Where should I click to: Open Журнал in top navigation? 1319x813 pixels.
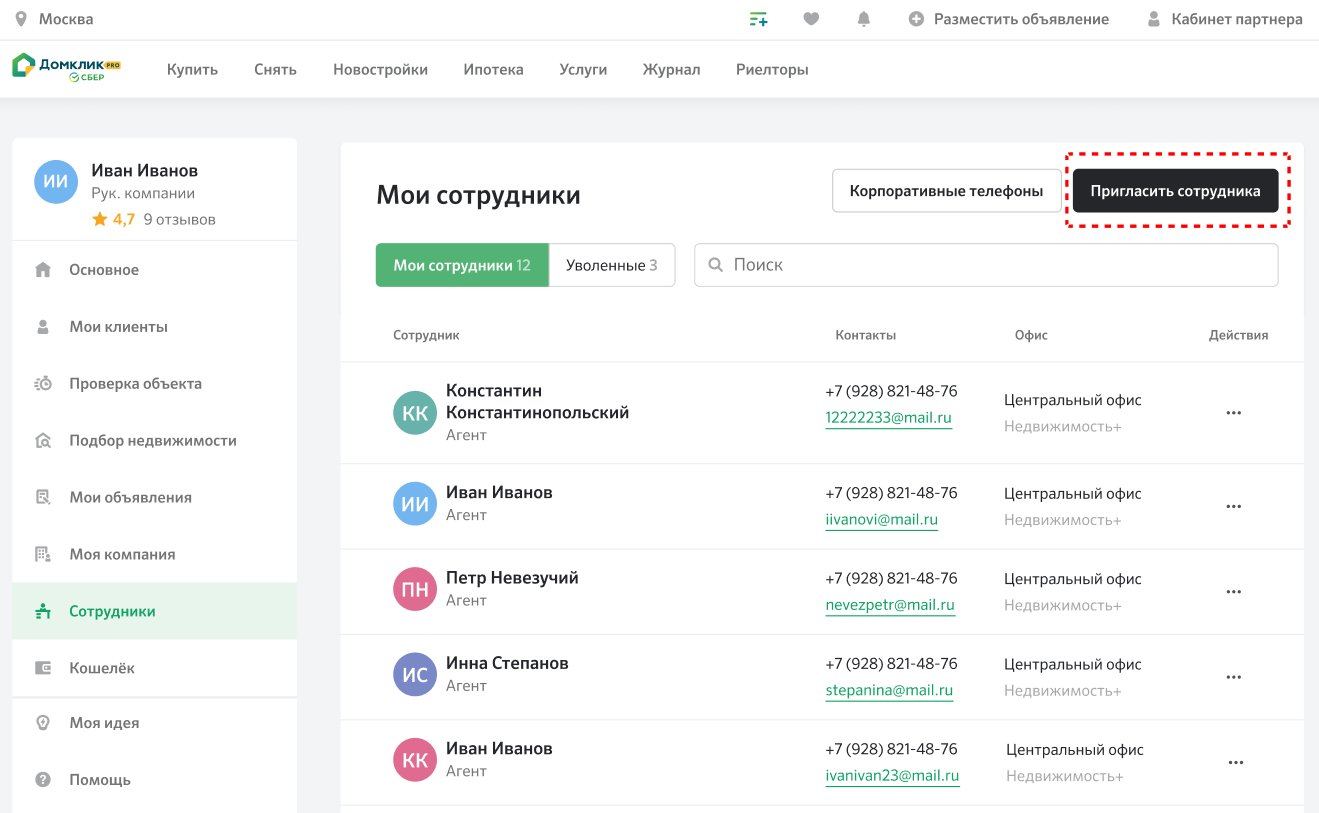[671, 69]
